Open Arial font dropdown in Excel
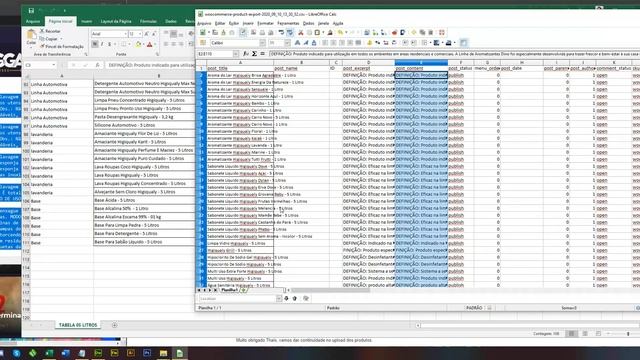The image size is (640, 360). click(x=125, y=34)
